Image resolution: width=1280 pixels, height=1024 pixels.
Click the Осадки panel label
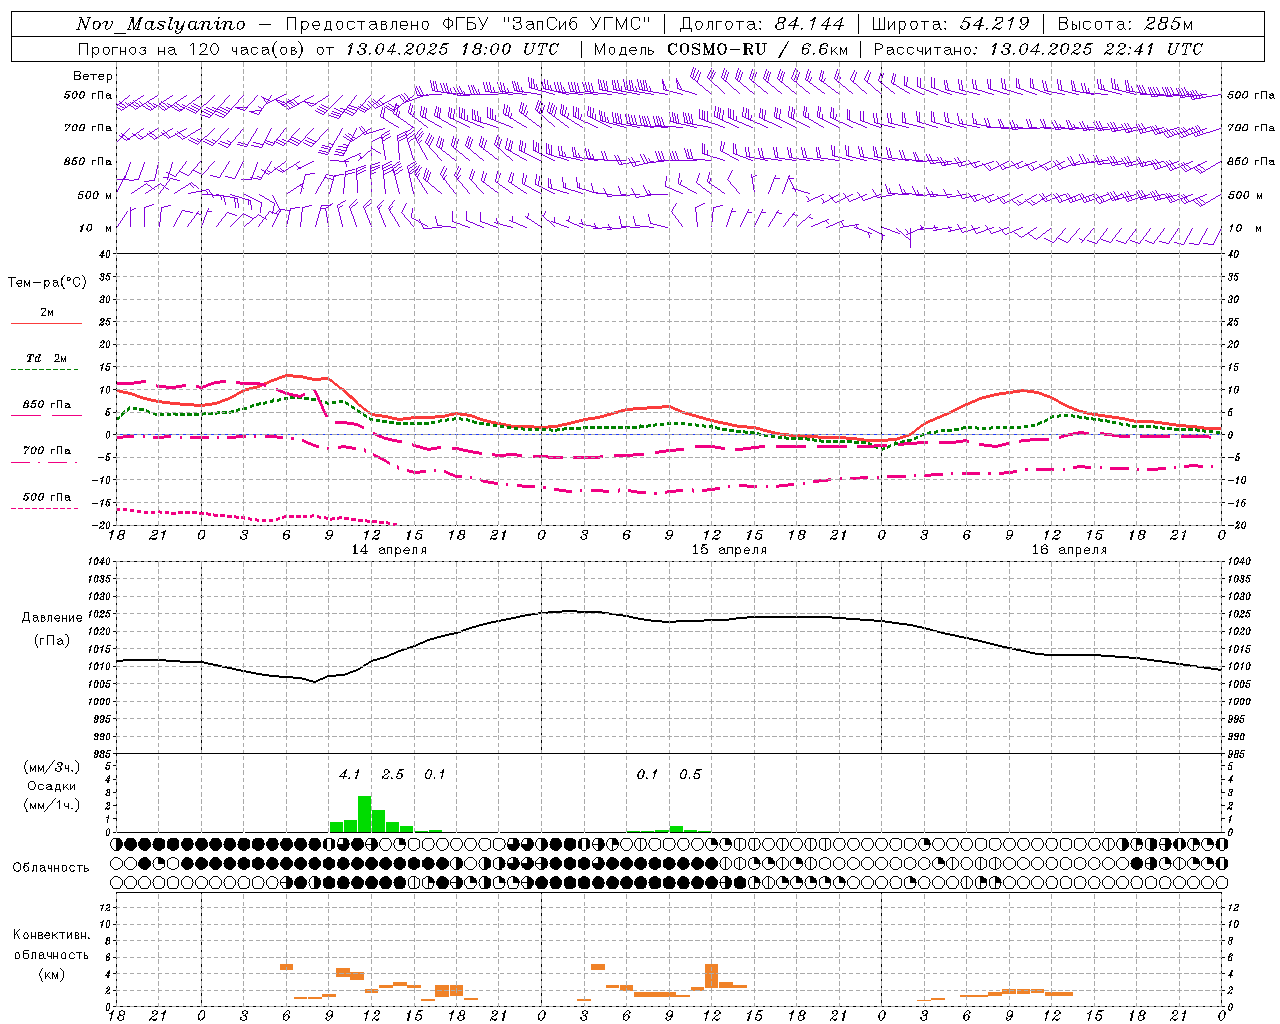pyautogui.click(x=52, y=787)
